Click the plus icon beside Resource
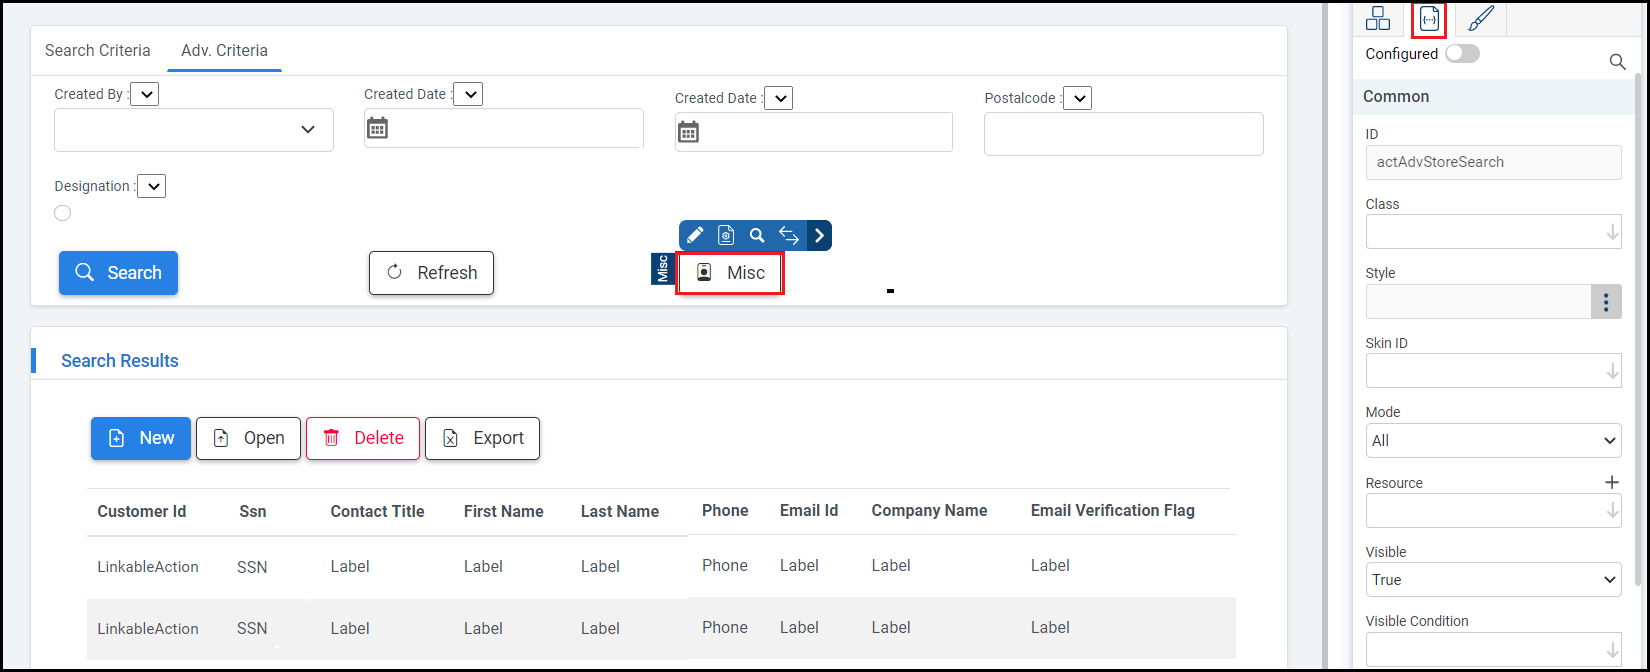Viewport: 1650px width, 672px height. pos(1612,482)
